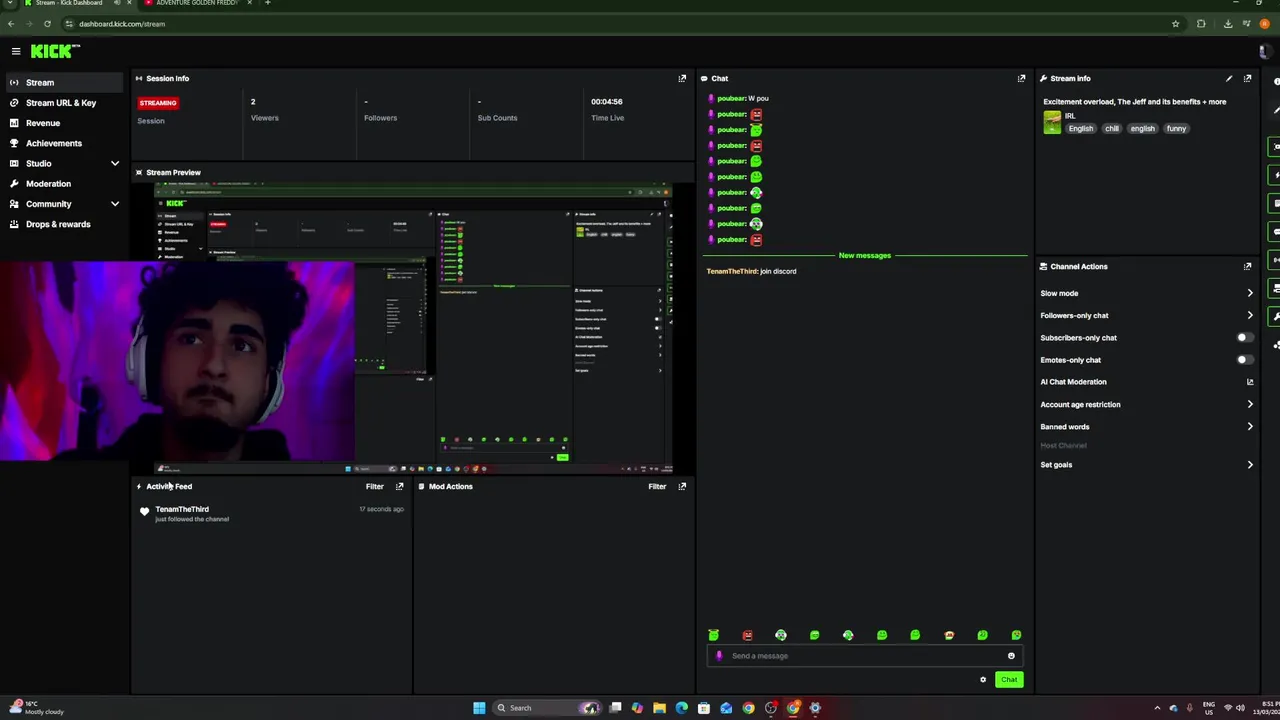Go to Stream in sidebar
Viewport: 1280px width, 720px height.
(64, 82)
